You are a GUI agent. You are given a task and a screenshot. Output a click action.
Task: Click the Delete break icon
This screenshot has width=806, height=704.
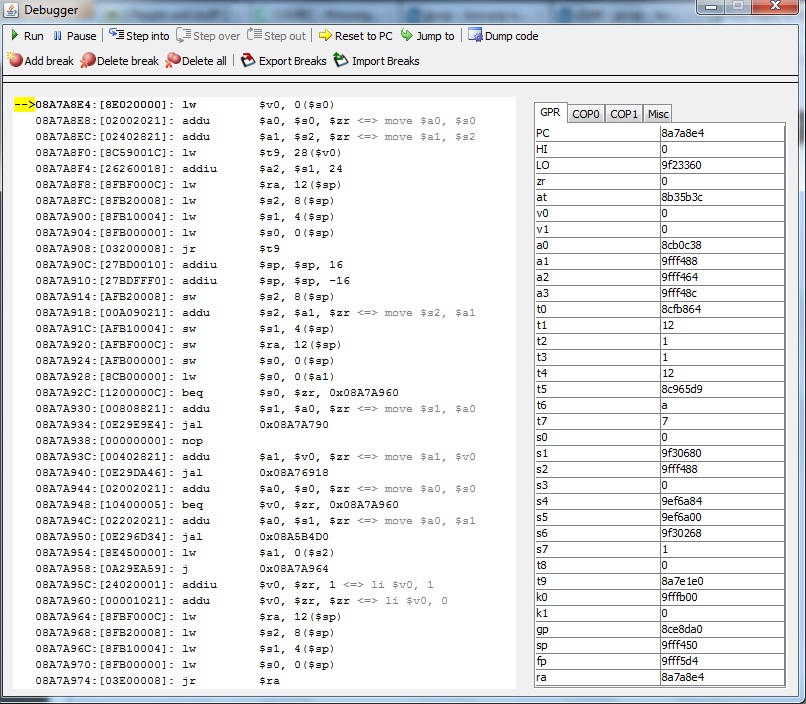(88, 61)
